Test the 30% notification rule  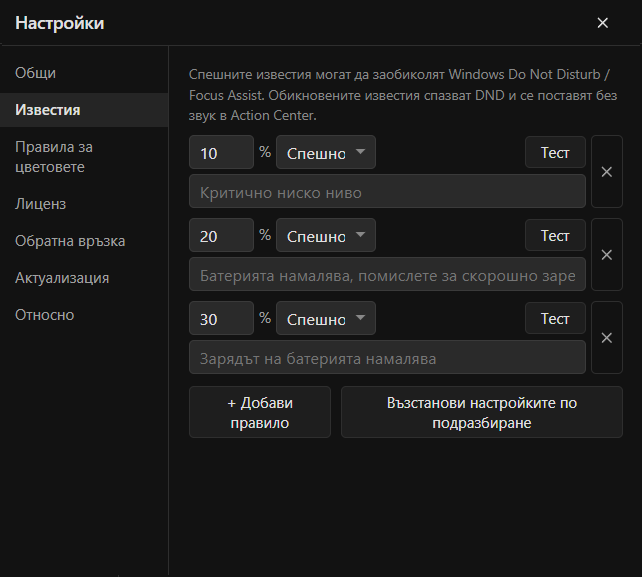tap(555, 318)
